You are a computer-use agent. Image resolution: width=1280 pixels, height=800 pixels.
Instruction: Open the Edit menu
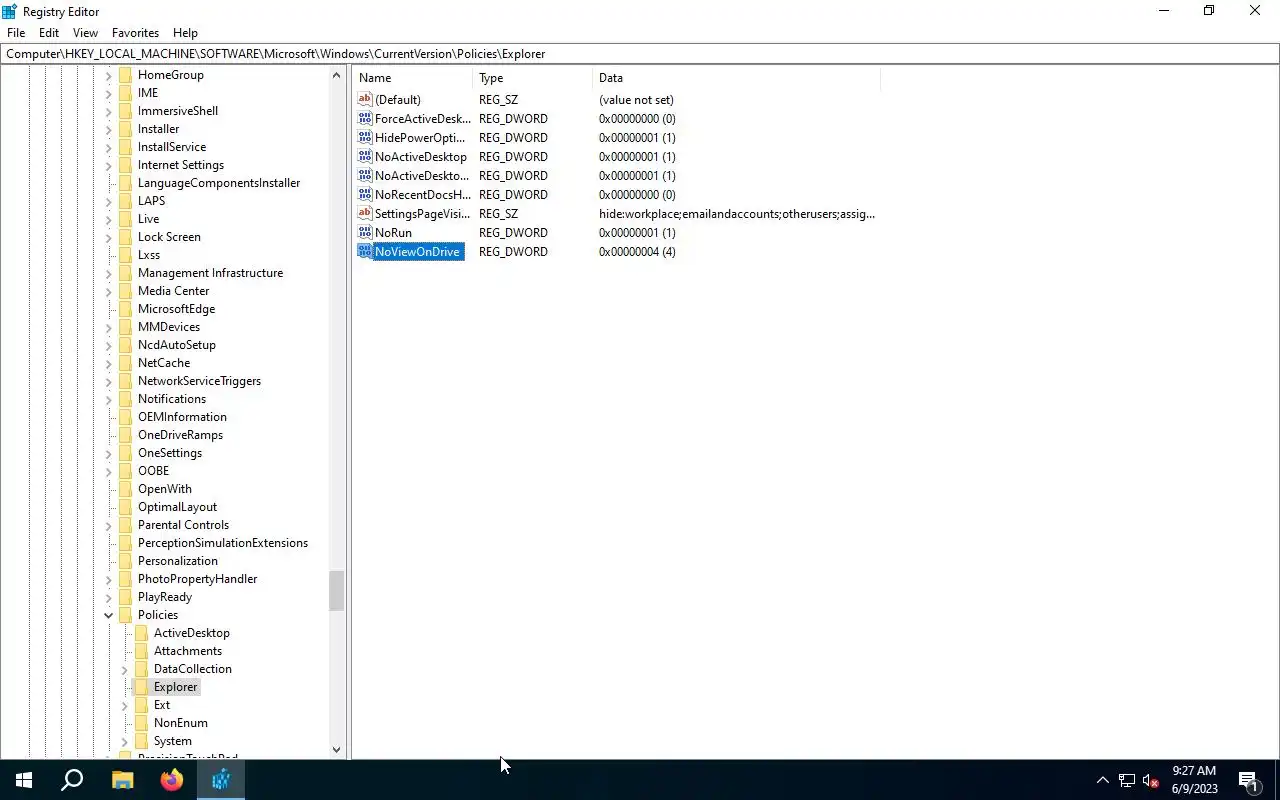49,33
